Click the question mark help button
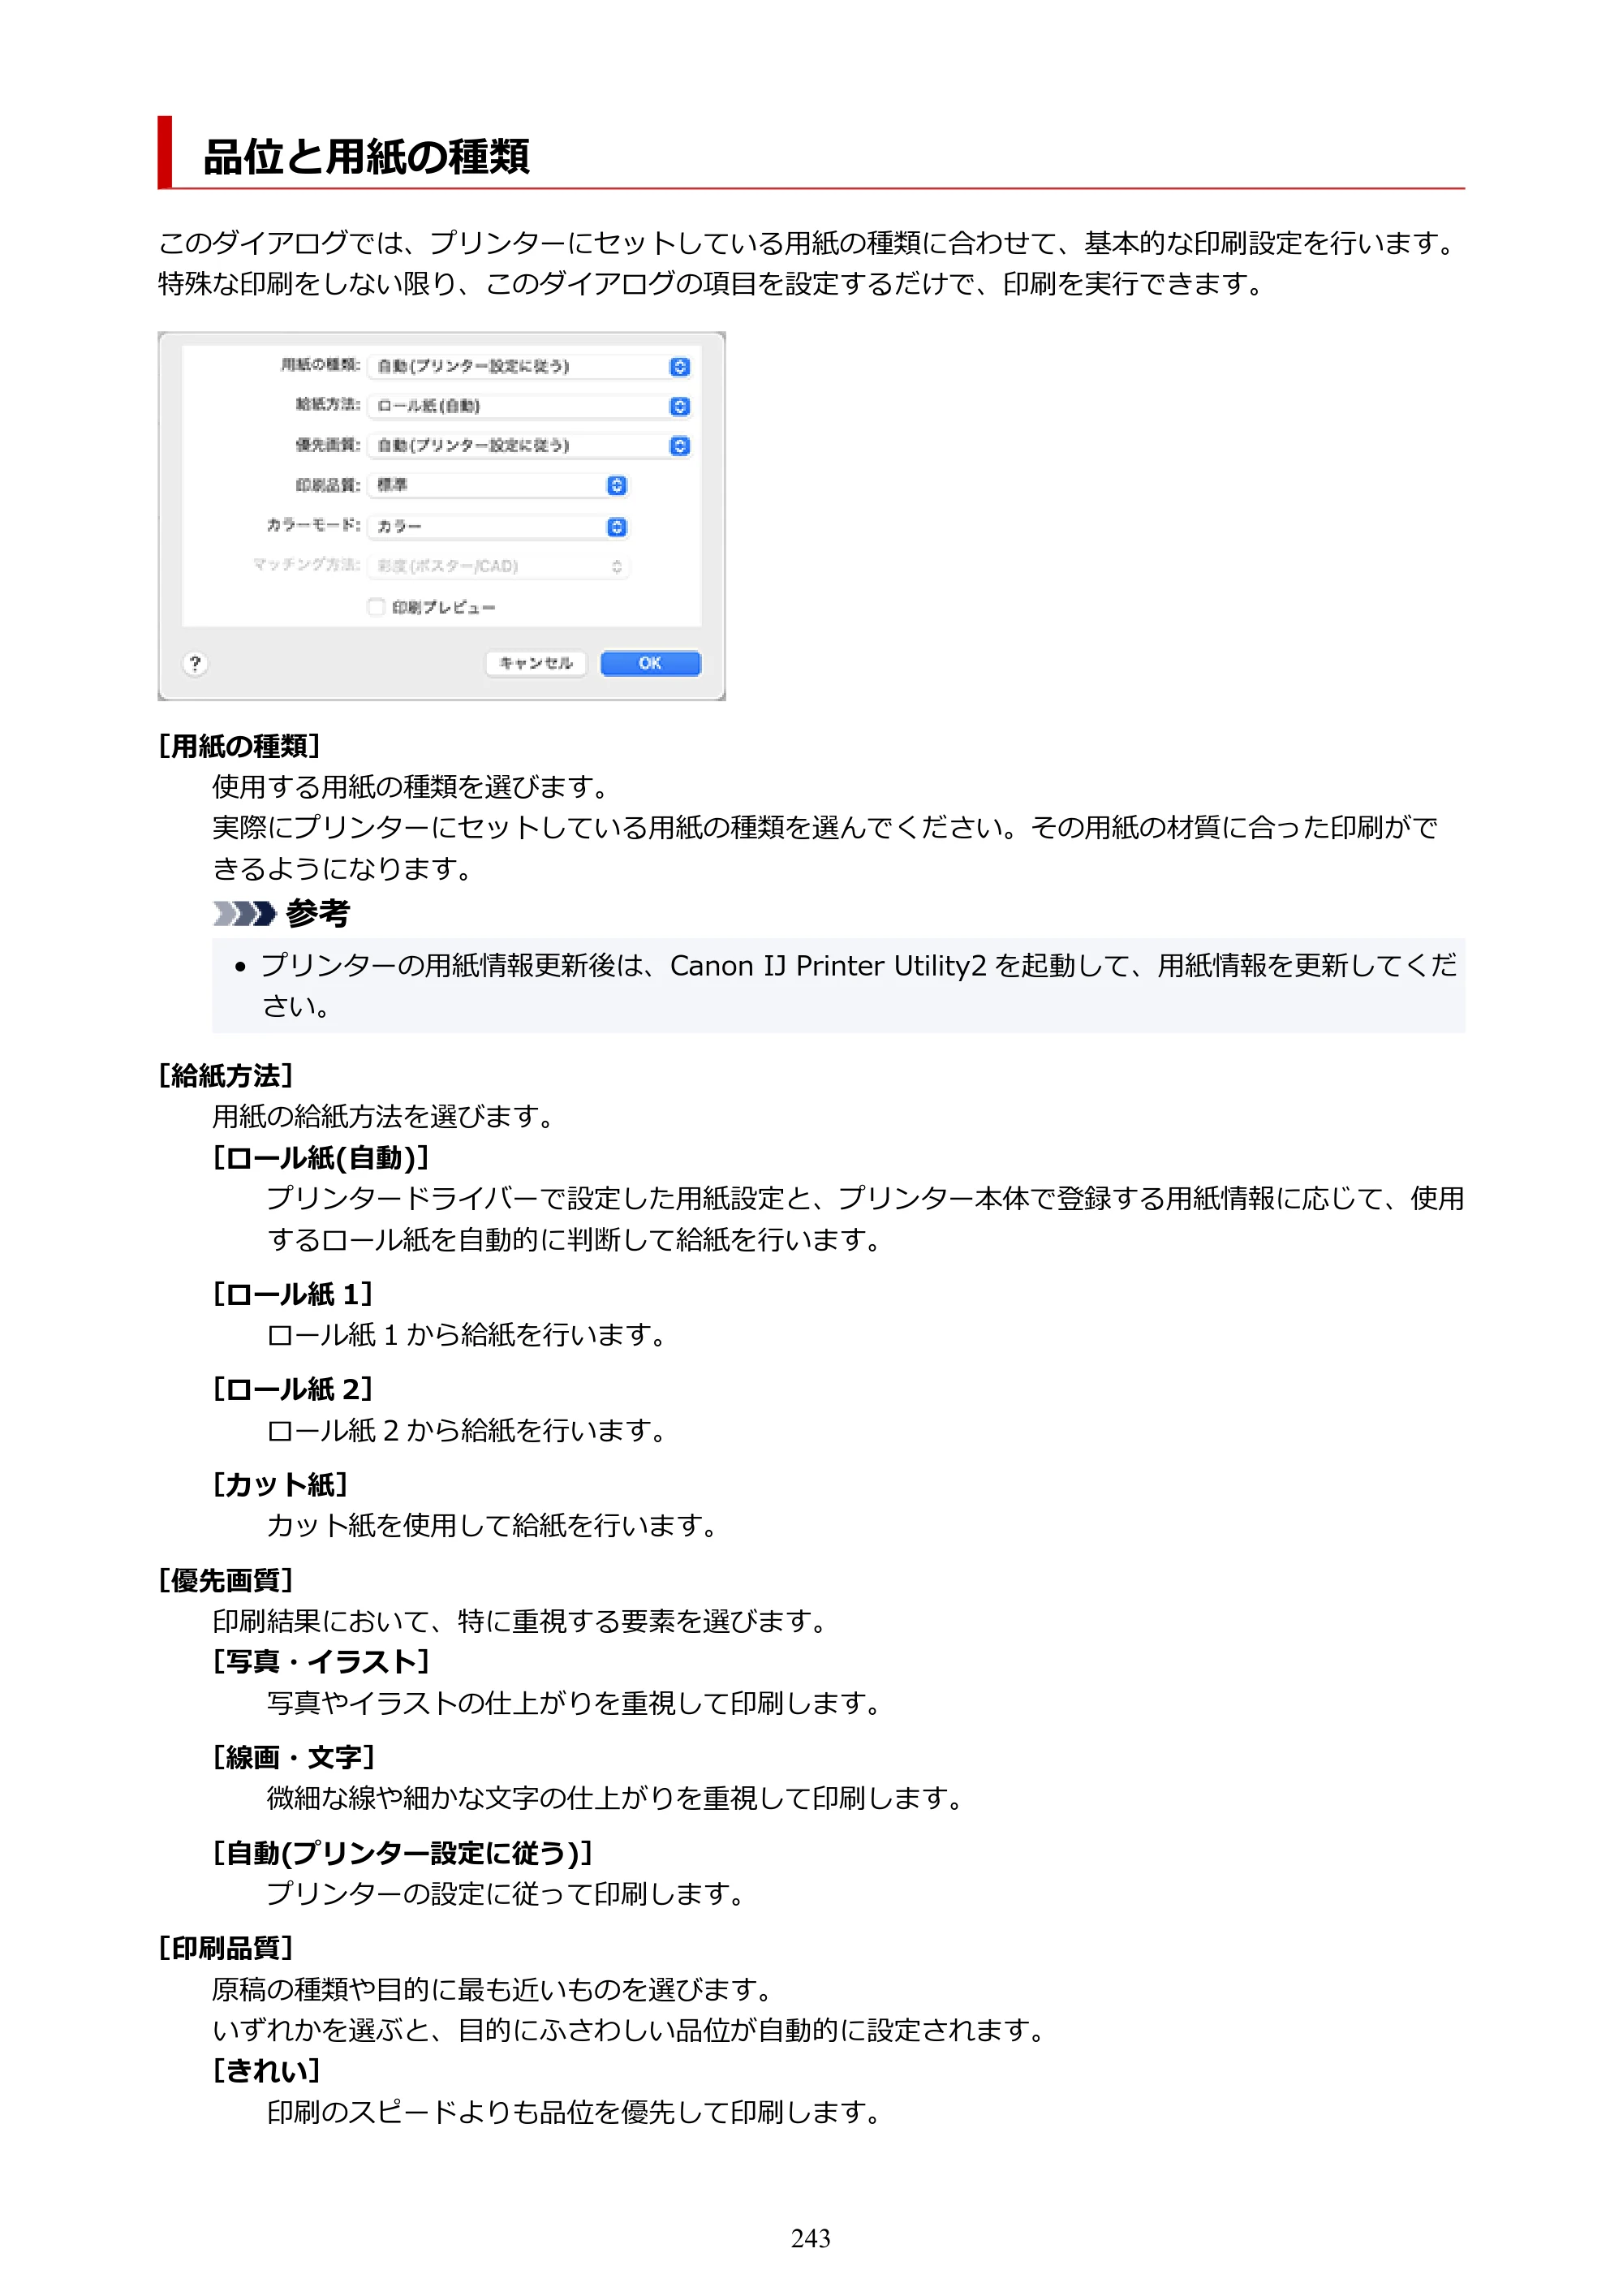This screenshot has width=1623, height=2296. [195, 663]
